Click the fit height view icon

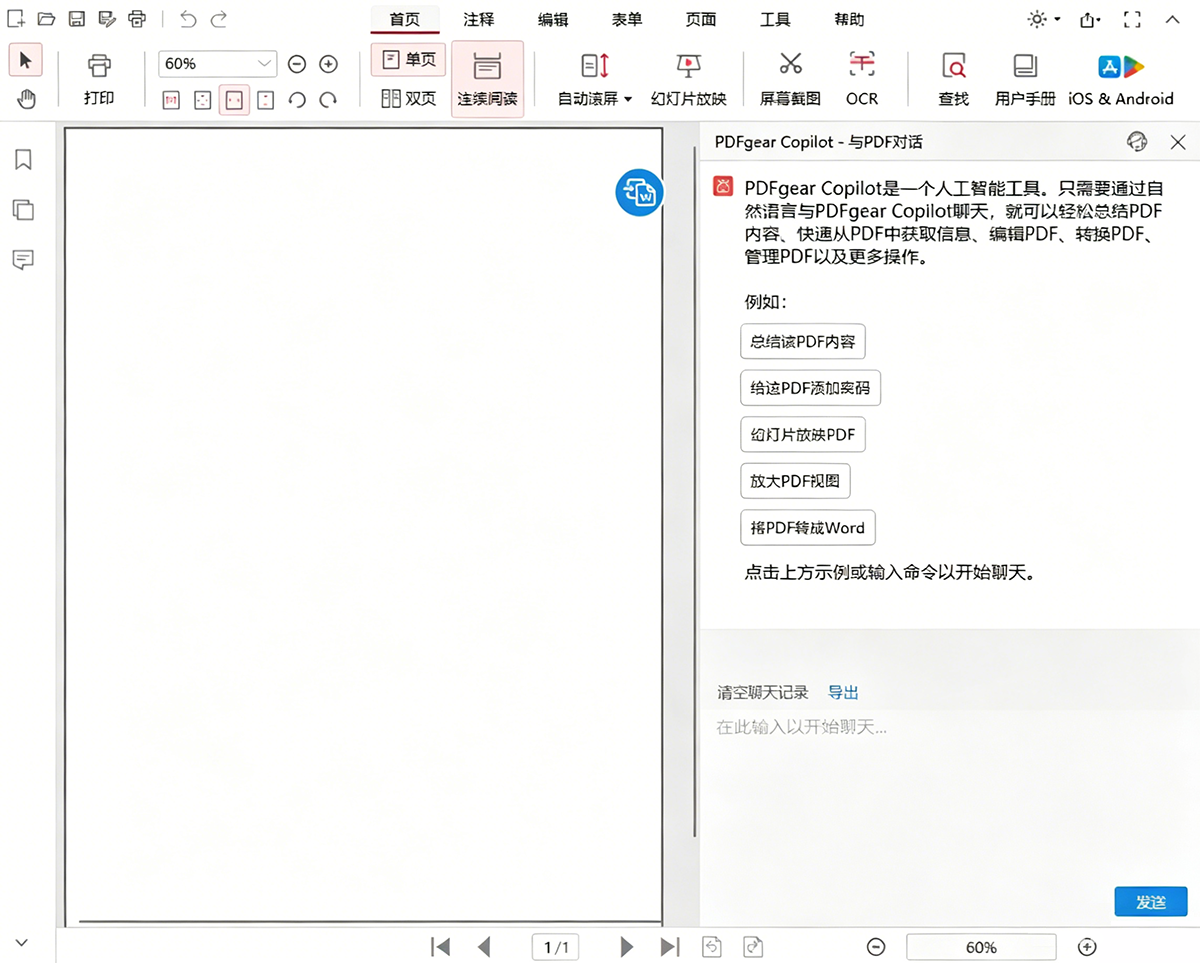pyautogui.click(x=265, y=100)
